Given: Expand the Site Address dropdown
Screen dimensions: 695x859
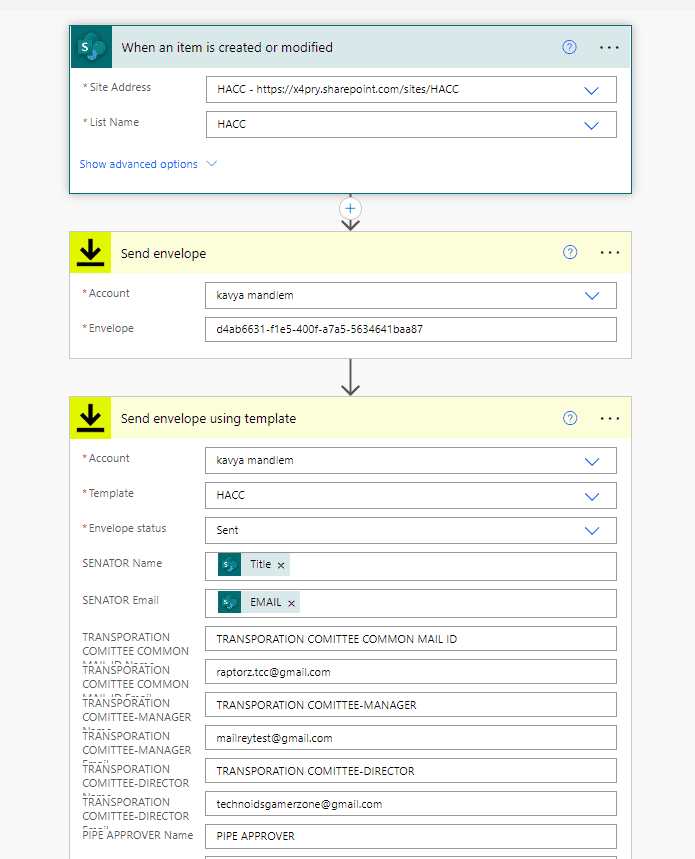Looking at the screenshot, I should coord(591,90).
